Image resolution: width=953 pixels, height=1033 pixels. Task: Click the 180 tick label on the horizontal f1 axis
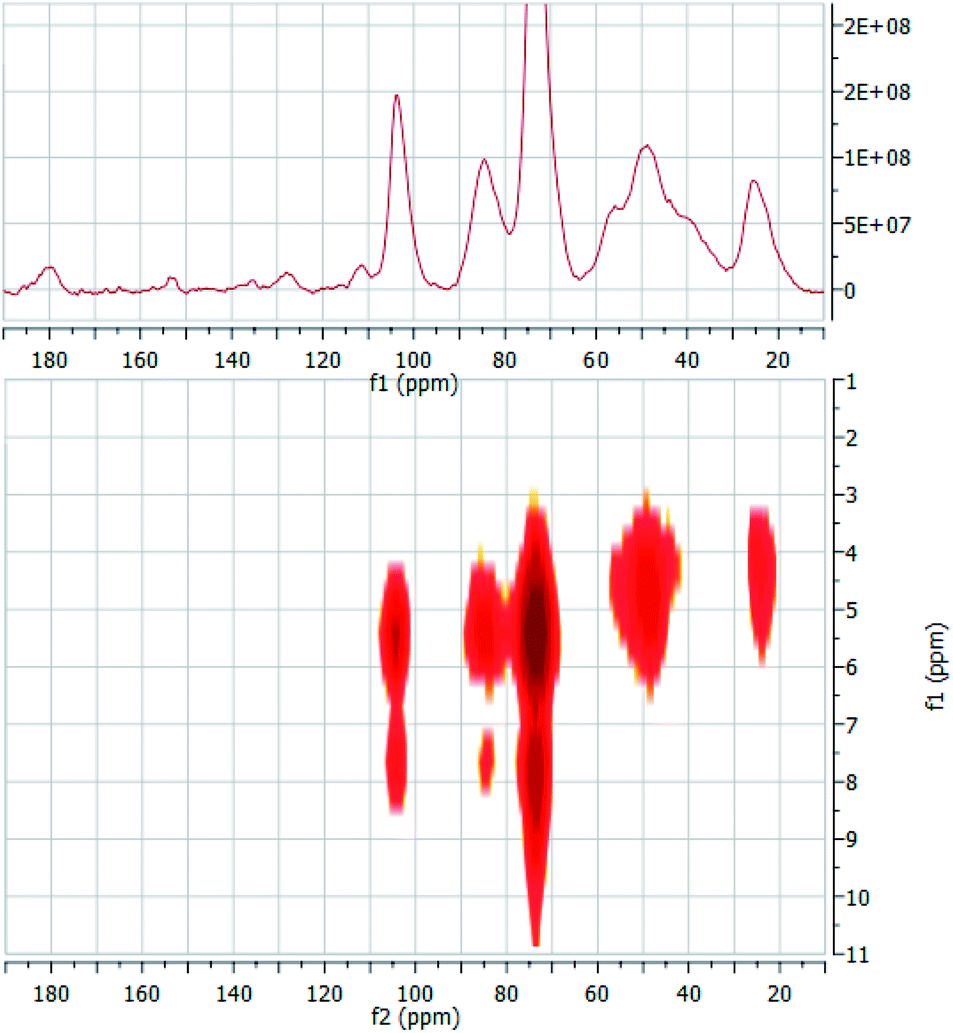[49, 360]
